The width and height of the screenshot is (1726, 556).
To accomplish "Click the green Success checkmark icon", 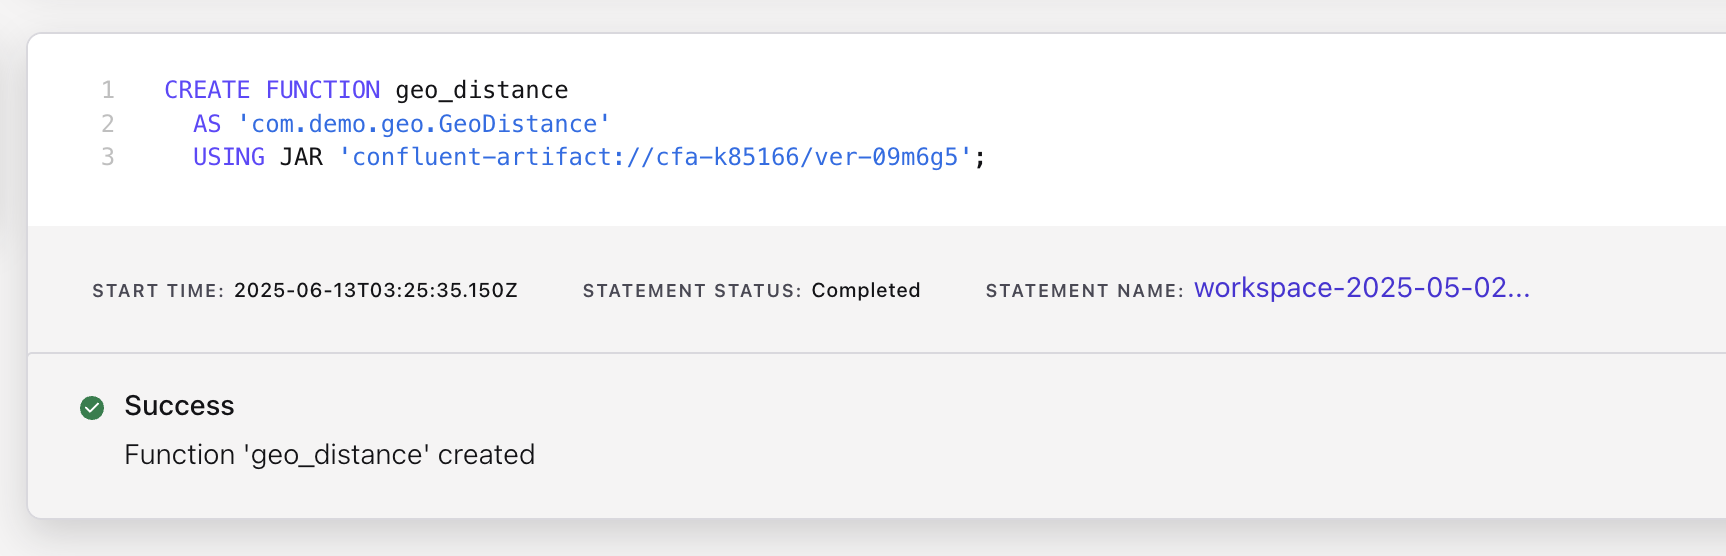I will tap(92, 407).
